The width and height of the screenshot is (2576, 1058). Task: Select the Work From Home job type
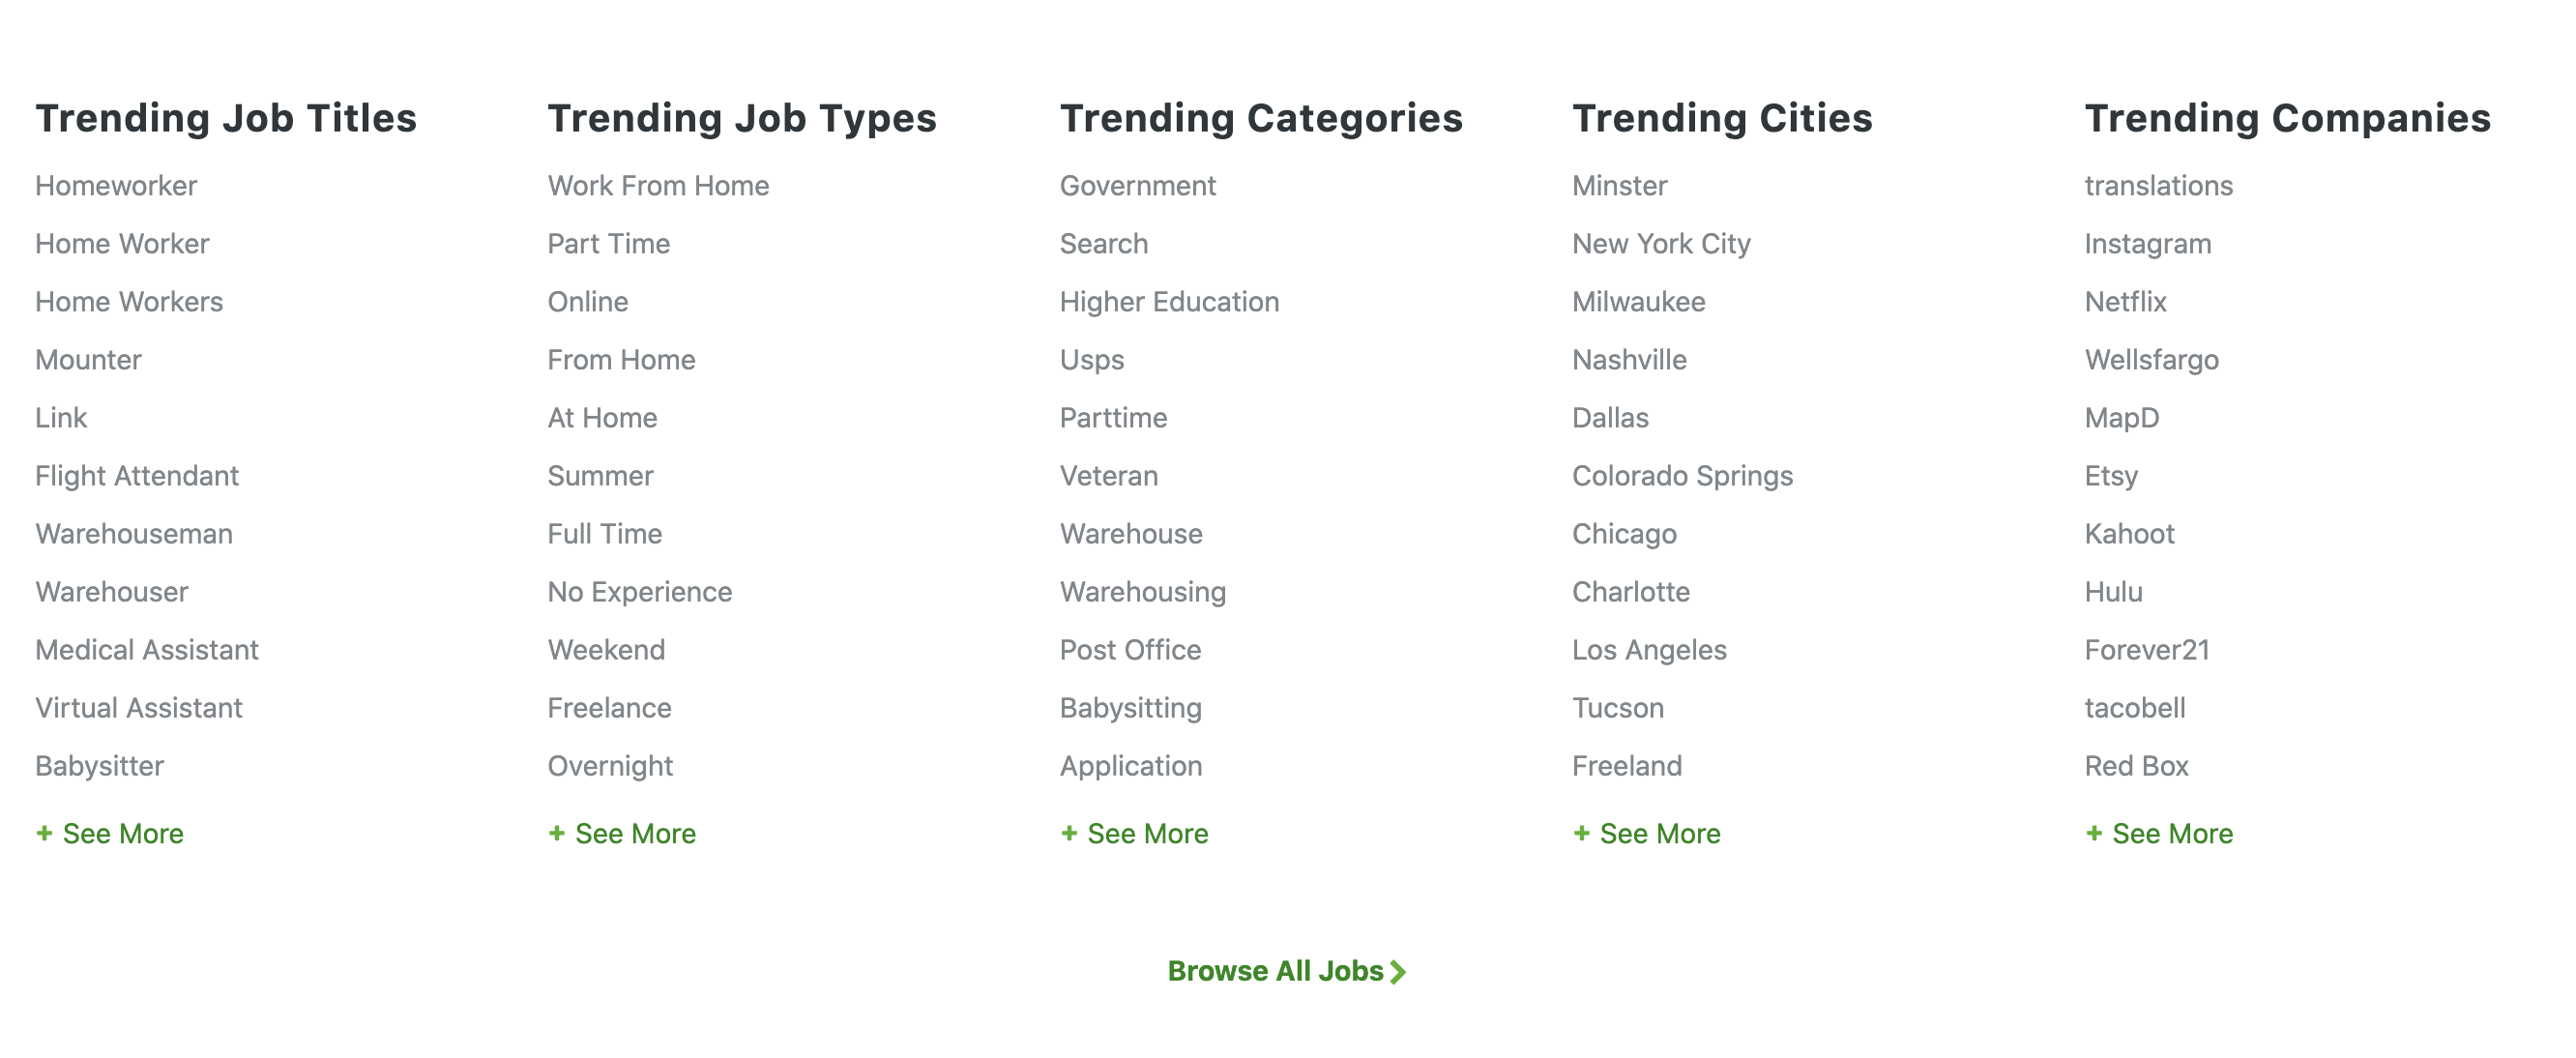pos(658,185)
